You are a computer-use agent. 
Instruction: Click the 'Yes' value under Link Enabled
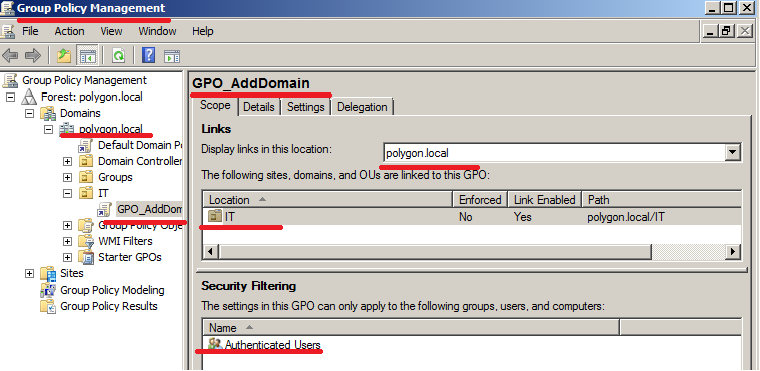click(x=522, y=217)
